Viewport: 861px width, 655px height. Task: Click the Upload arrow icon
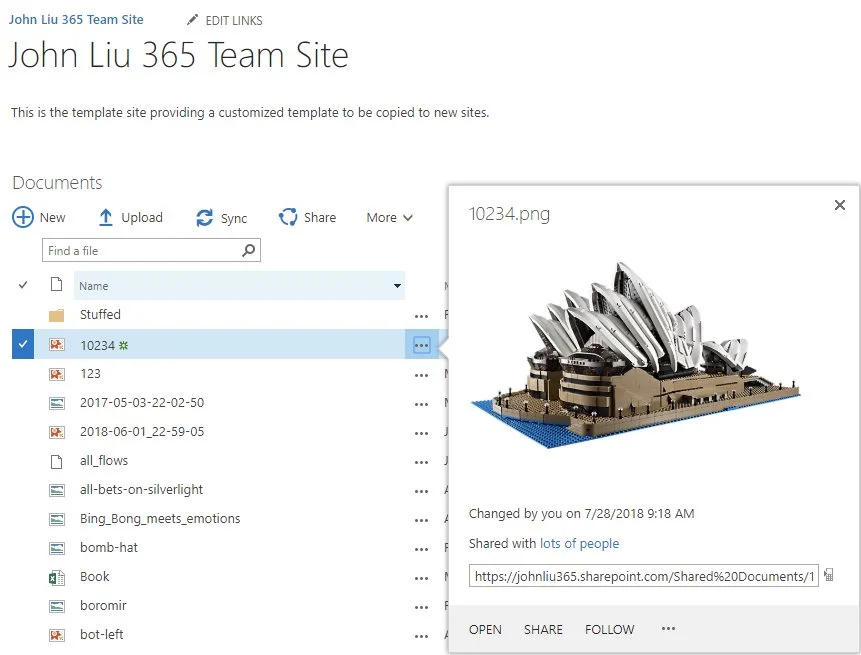click(106, 217)
